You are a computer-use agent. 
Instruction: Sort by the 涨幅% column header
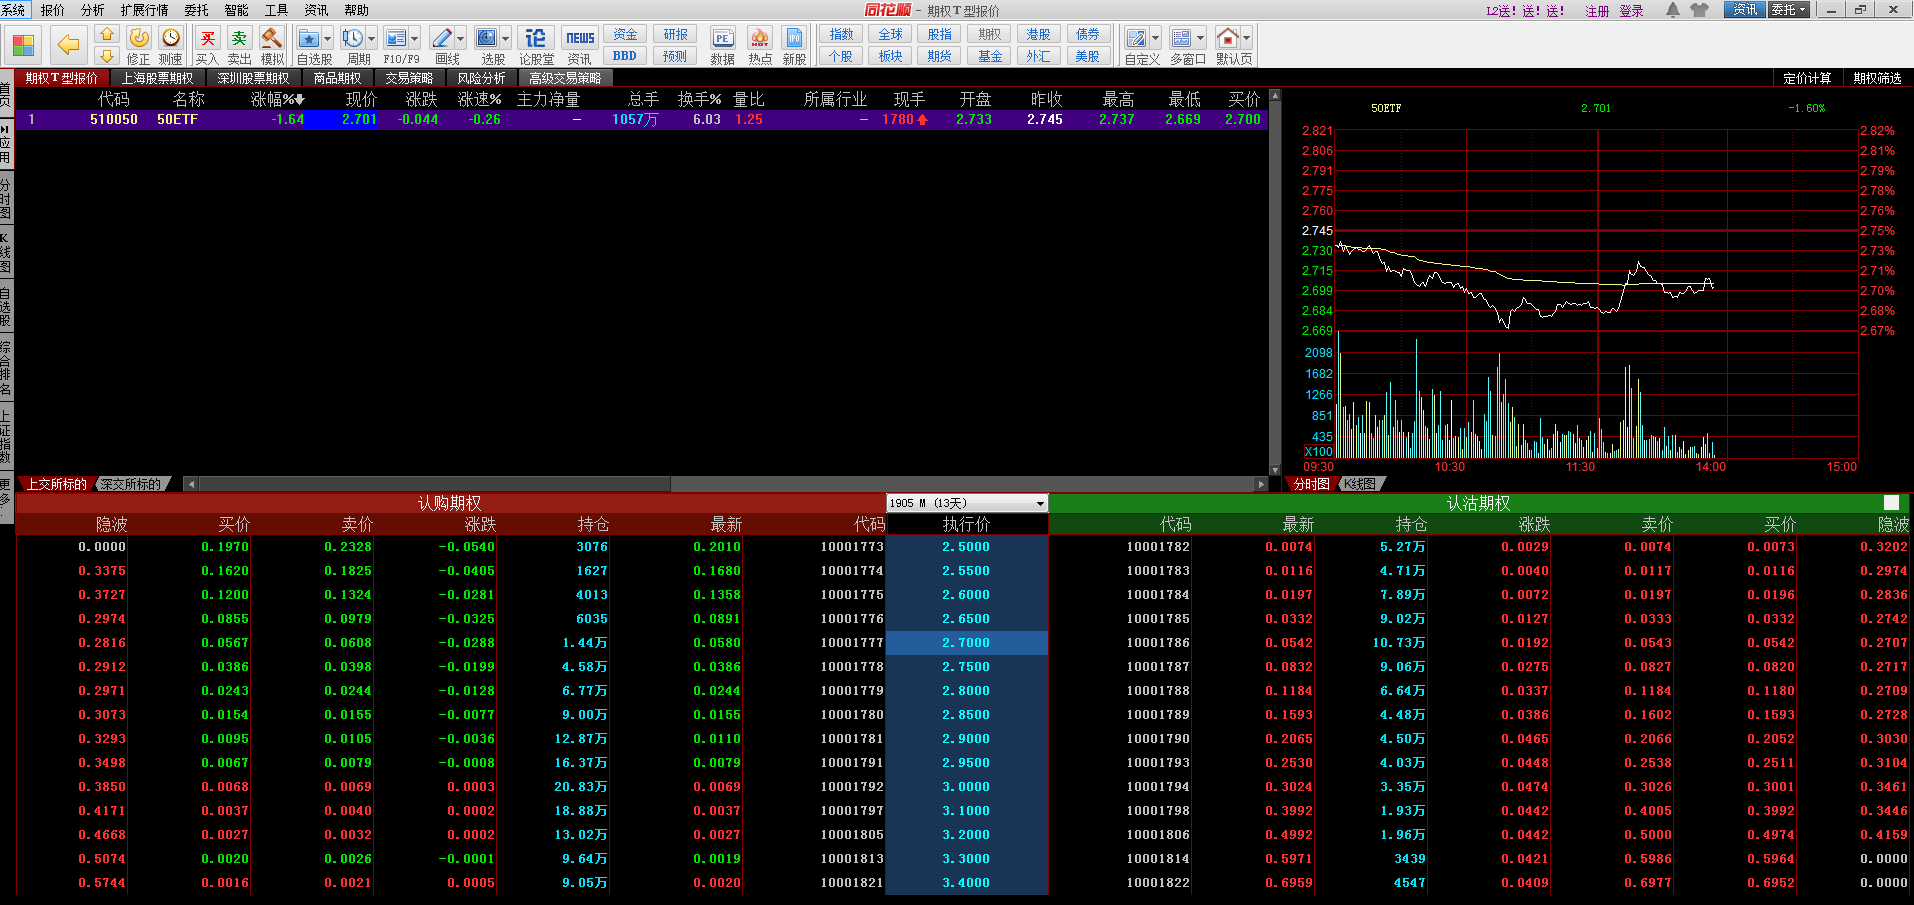tap(277, 99)
